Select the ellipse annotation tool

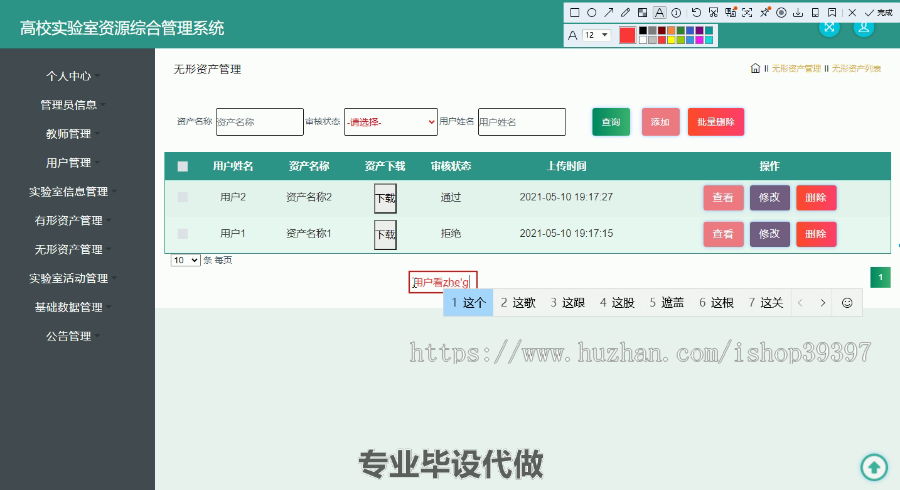coord(591,12)
